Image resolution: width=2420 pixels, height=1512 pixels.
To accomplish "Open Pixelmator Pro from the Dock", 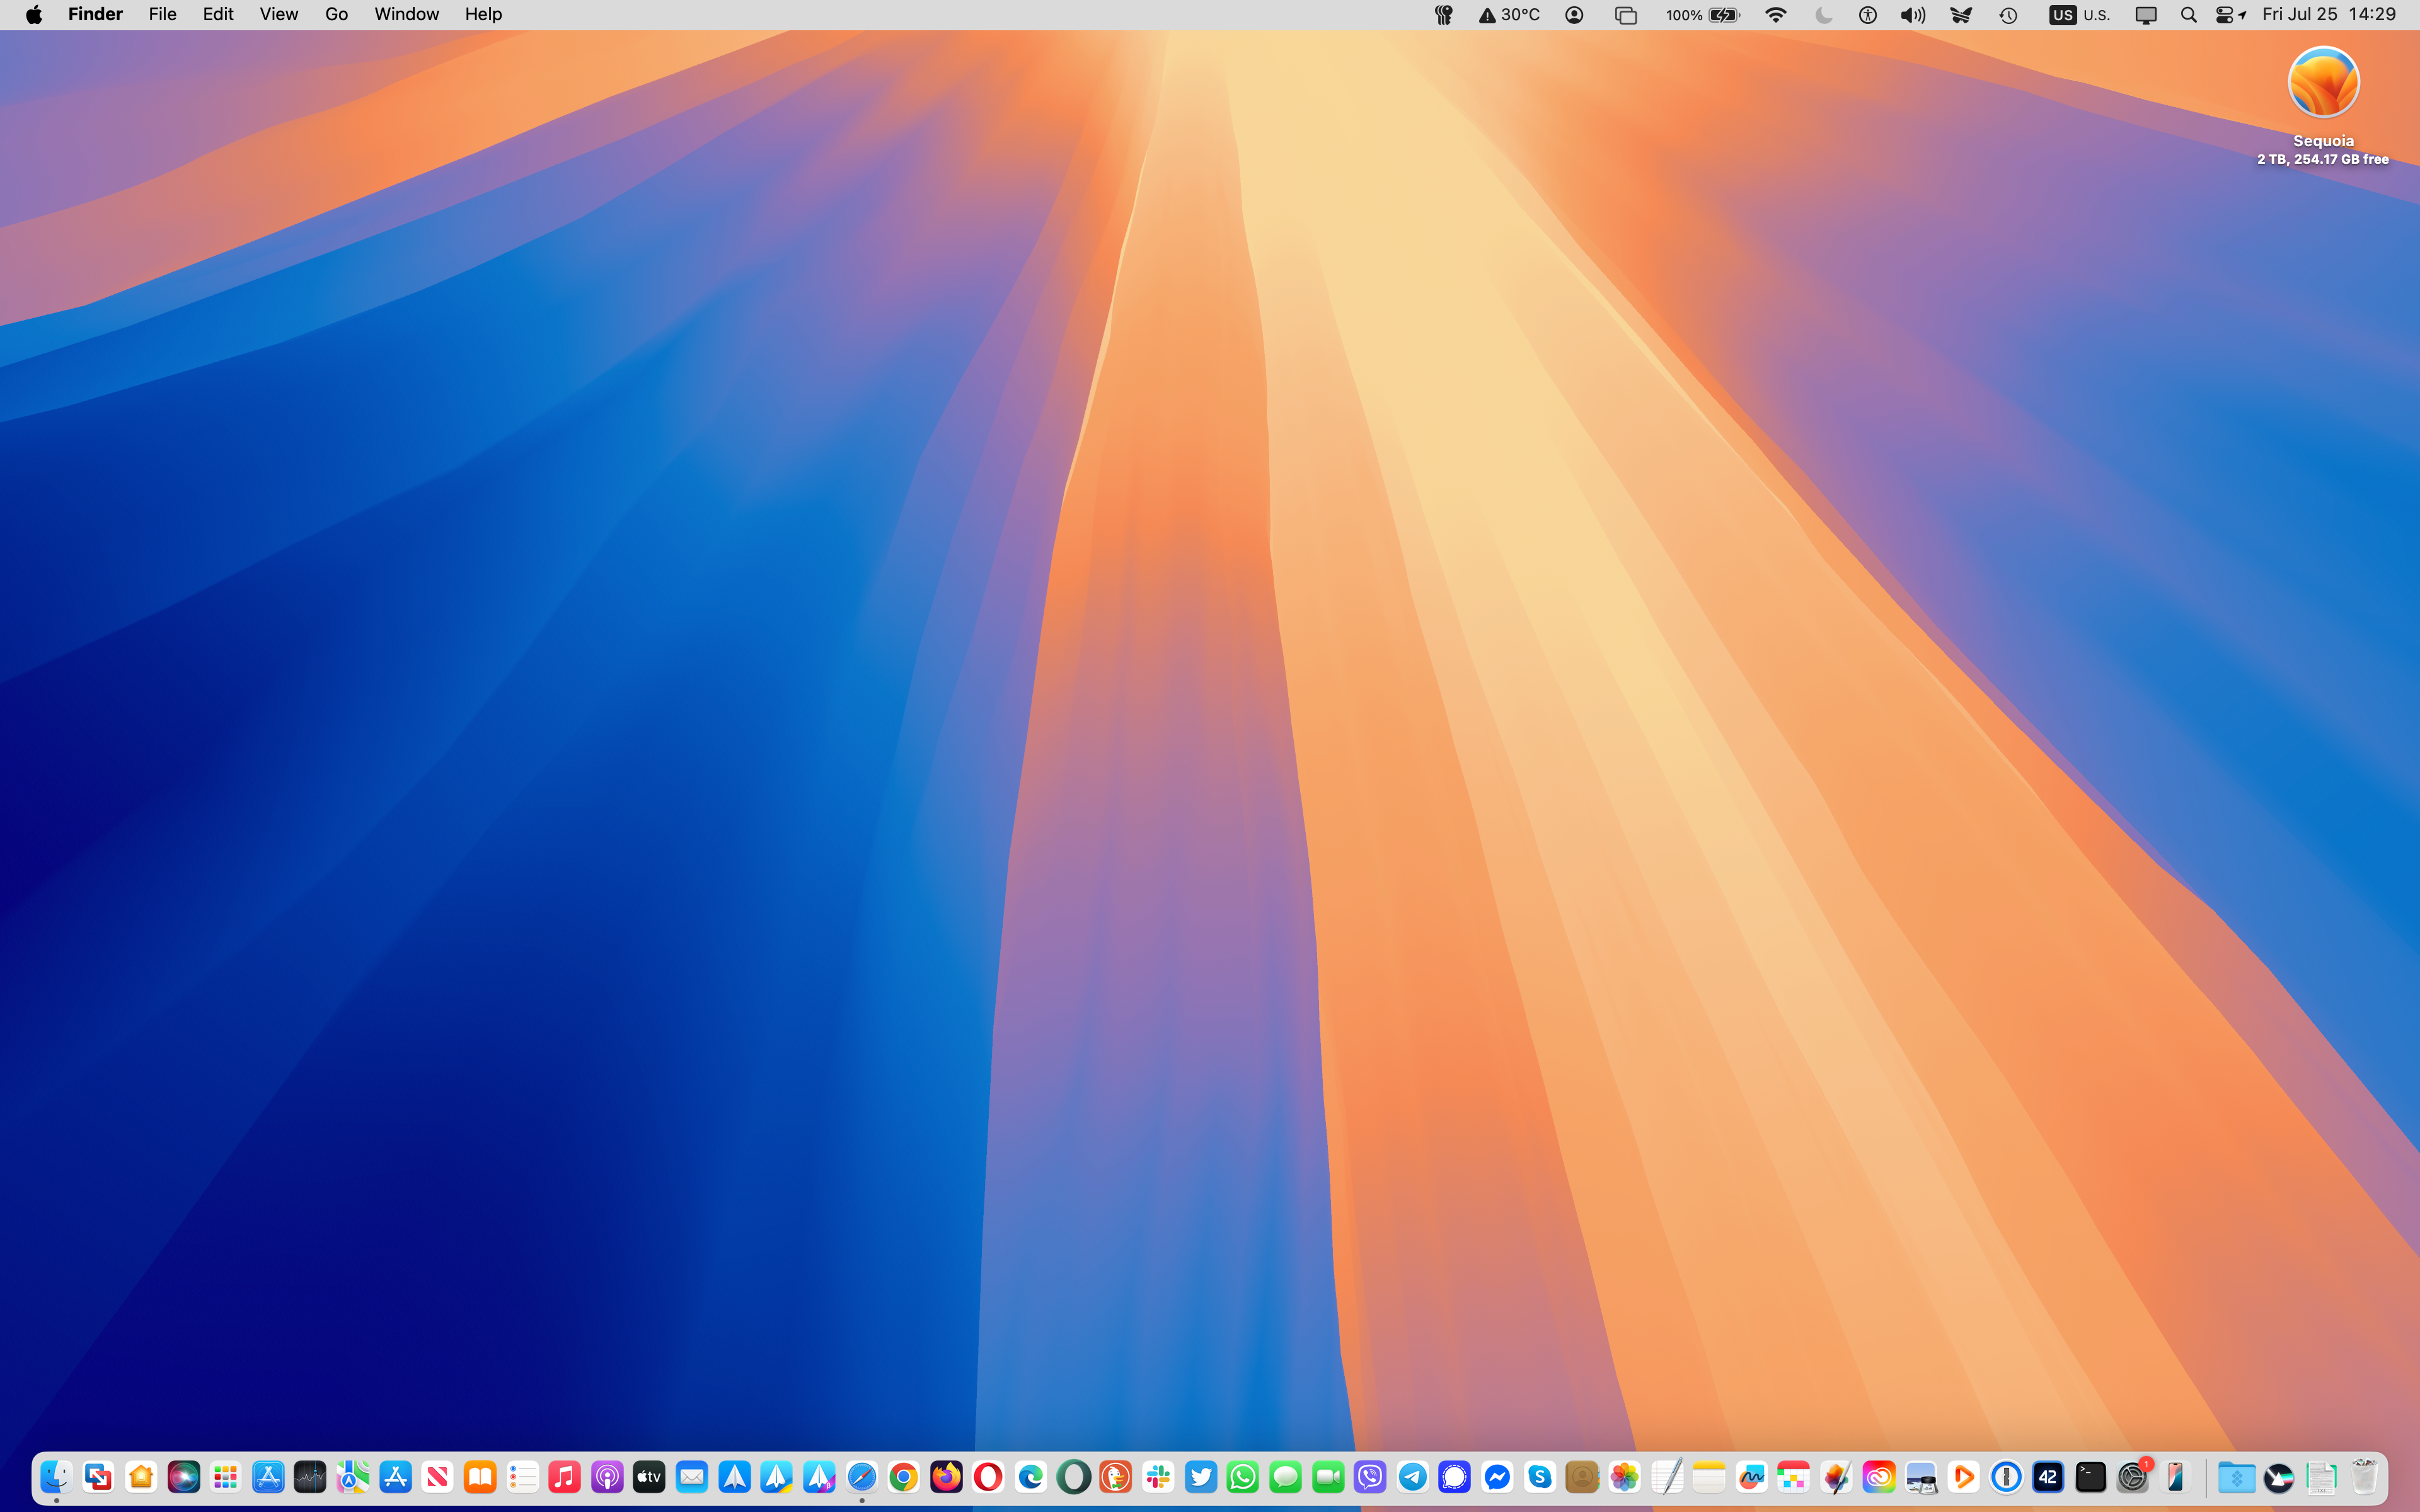I will [x=1837, y=1477].
